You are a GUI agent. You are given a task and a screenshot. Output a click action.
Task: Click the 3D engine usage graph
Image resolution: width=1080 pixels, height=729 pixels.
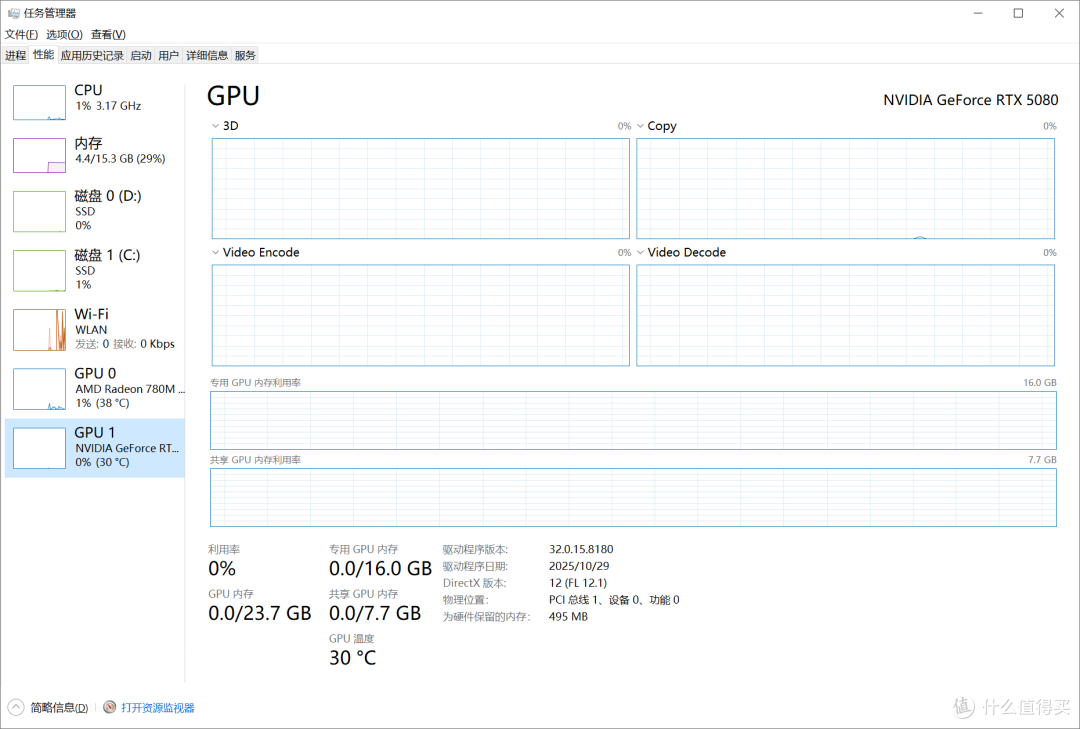421,189
